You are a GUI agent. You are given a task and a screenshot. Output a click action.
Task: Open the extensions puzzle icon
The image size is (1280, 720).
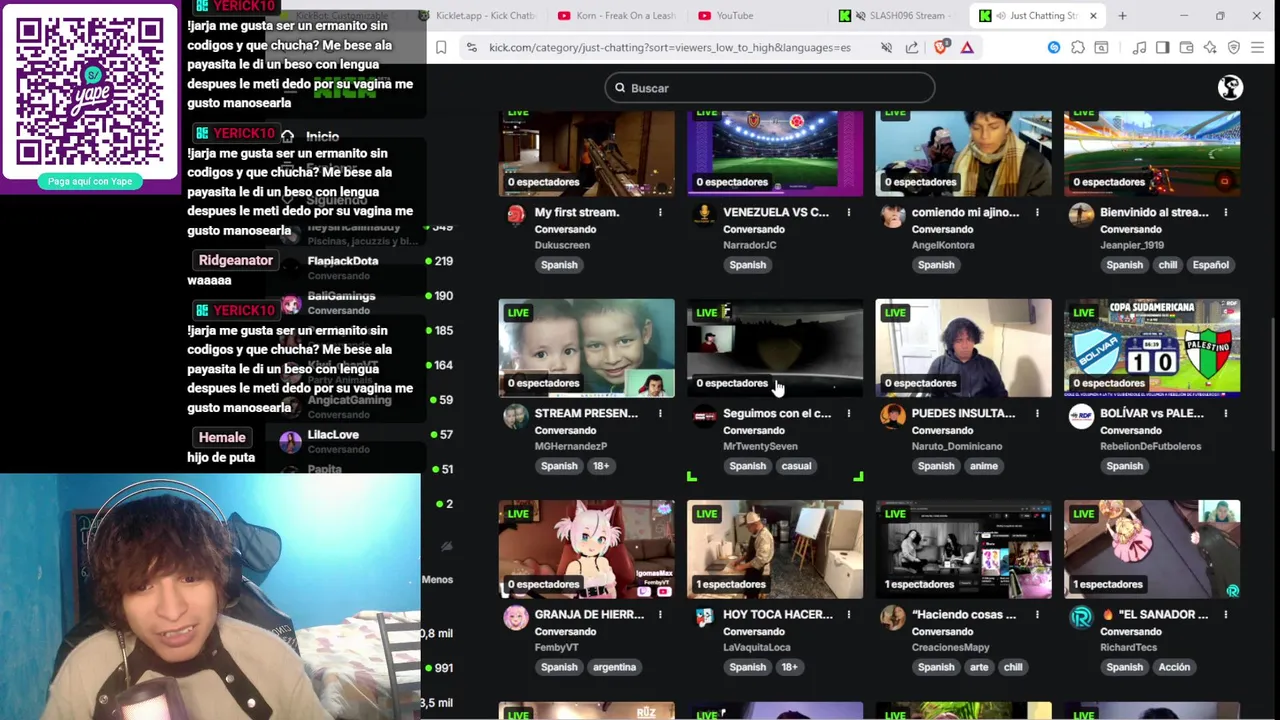coord(1078,47)
